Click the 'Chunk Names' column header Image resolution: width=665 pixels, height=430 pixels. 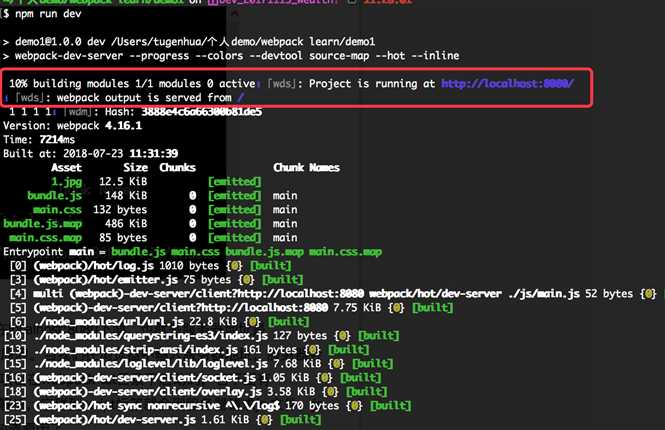[x=306, y=168]
